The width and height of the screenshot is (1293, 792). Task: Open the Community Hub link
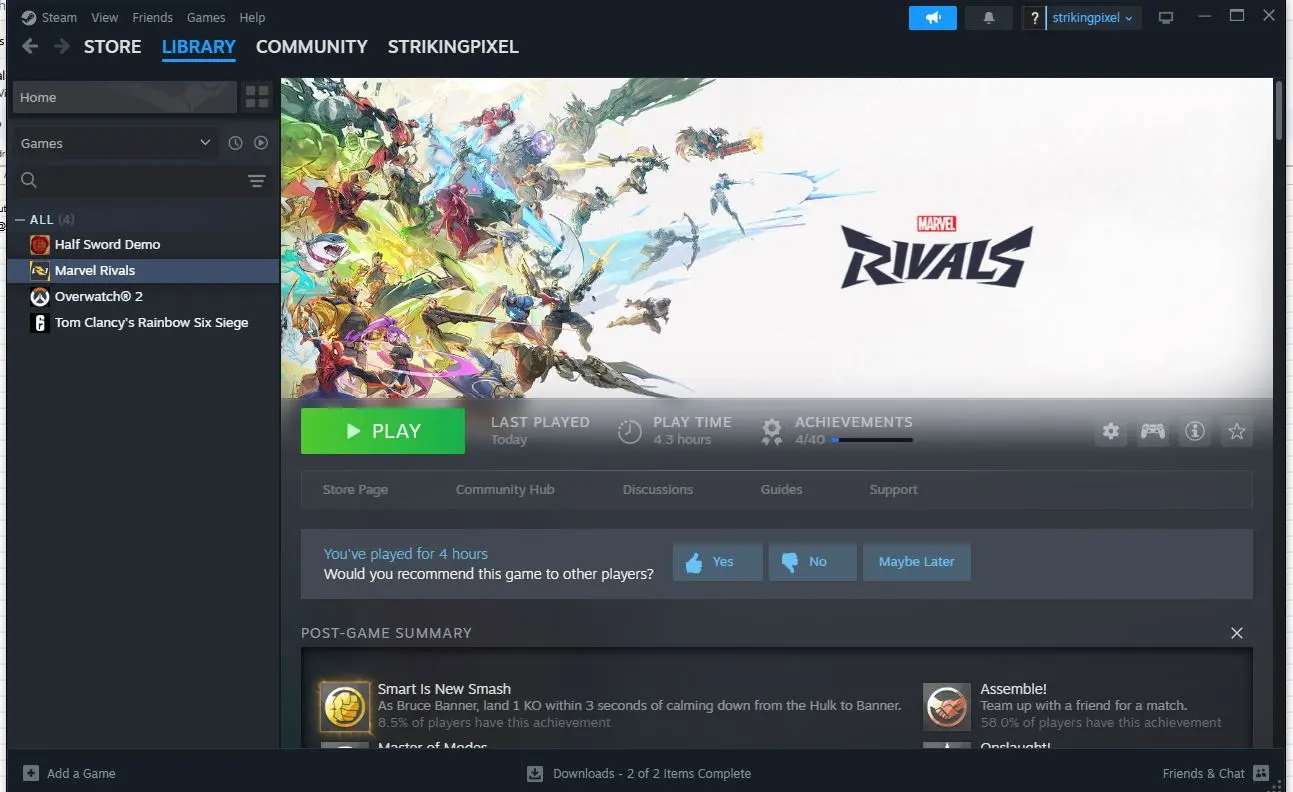[x=505, y=490]
